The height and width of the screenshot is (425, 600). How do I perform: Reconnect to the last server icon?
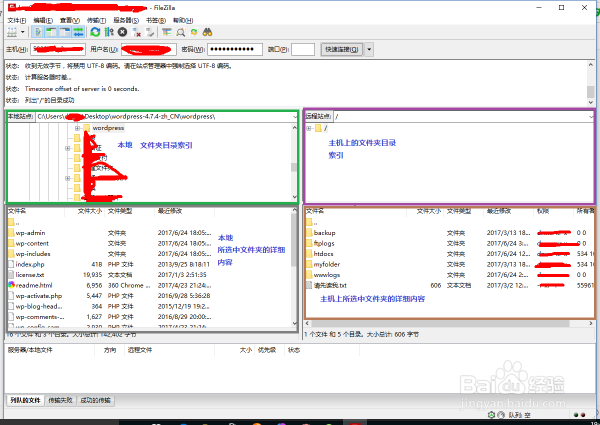(x=150, y=32)
